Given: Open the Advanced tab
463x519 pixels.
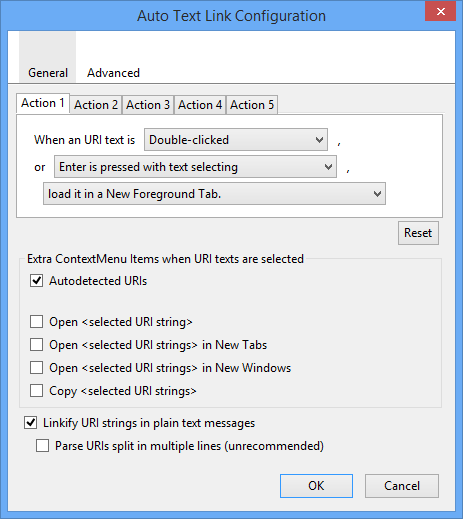Looking at the screenshot, I should tap(113, 73).
